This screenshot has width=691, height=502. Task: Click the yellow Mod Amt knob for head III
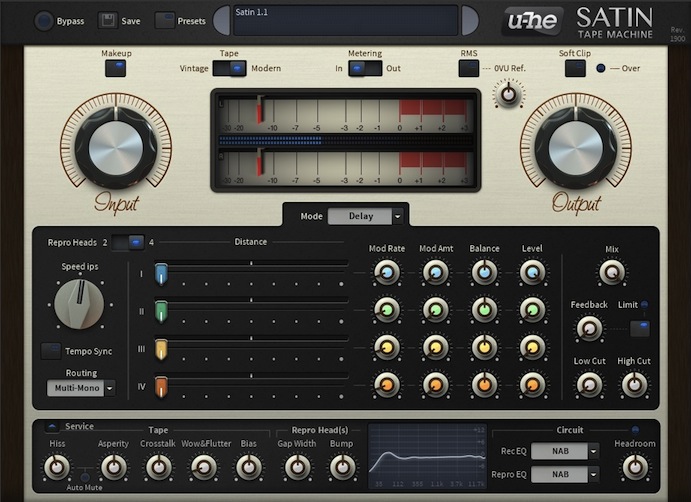pyautogui.click(x=435, y=348)
